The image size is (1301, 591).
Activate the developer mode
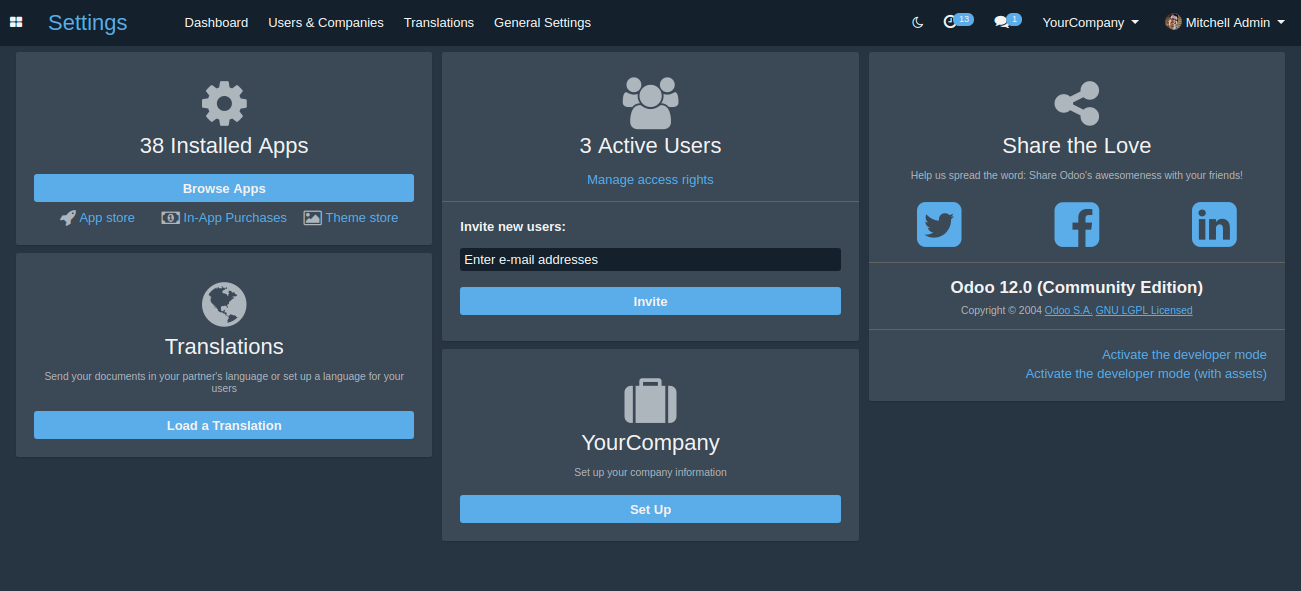pos(1184,355)
